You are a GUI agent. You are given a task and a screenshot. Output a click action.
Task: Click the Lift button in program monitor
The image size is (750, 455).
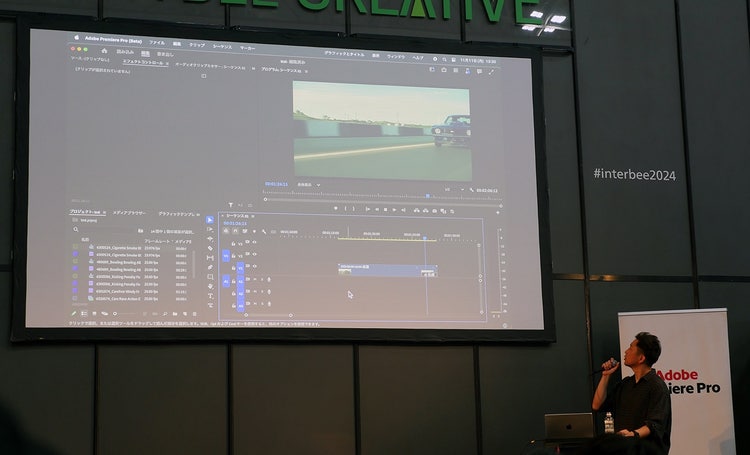[x=416, y=210]
